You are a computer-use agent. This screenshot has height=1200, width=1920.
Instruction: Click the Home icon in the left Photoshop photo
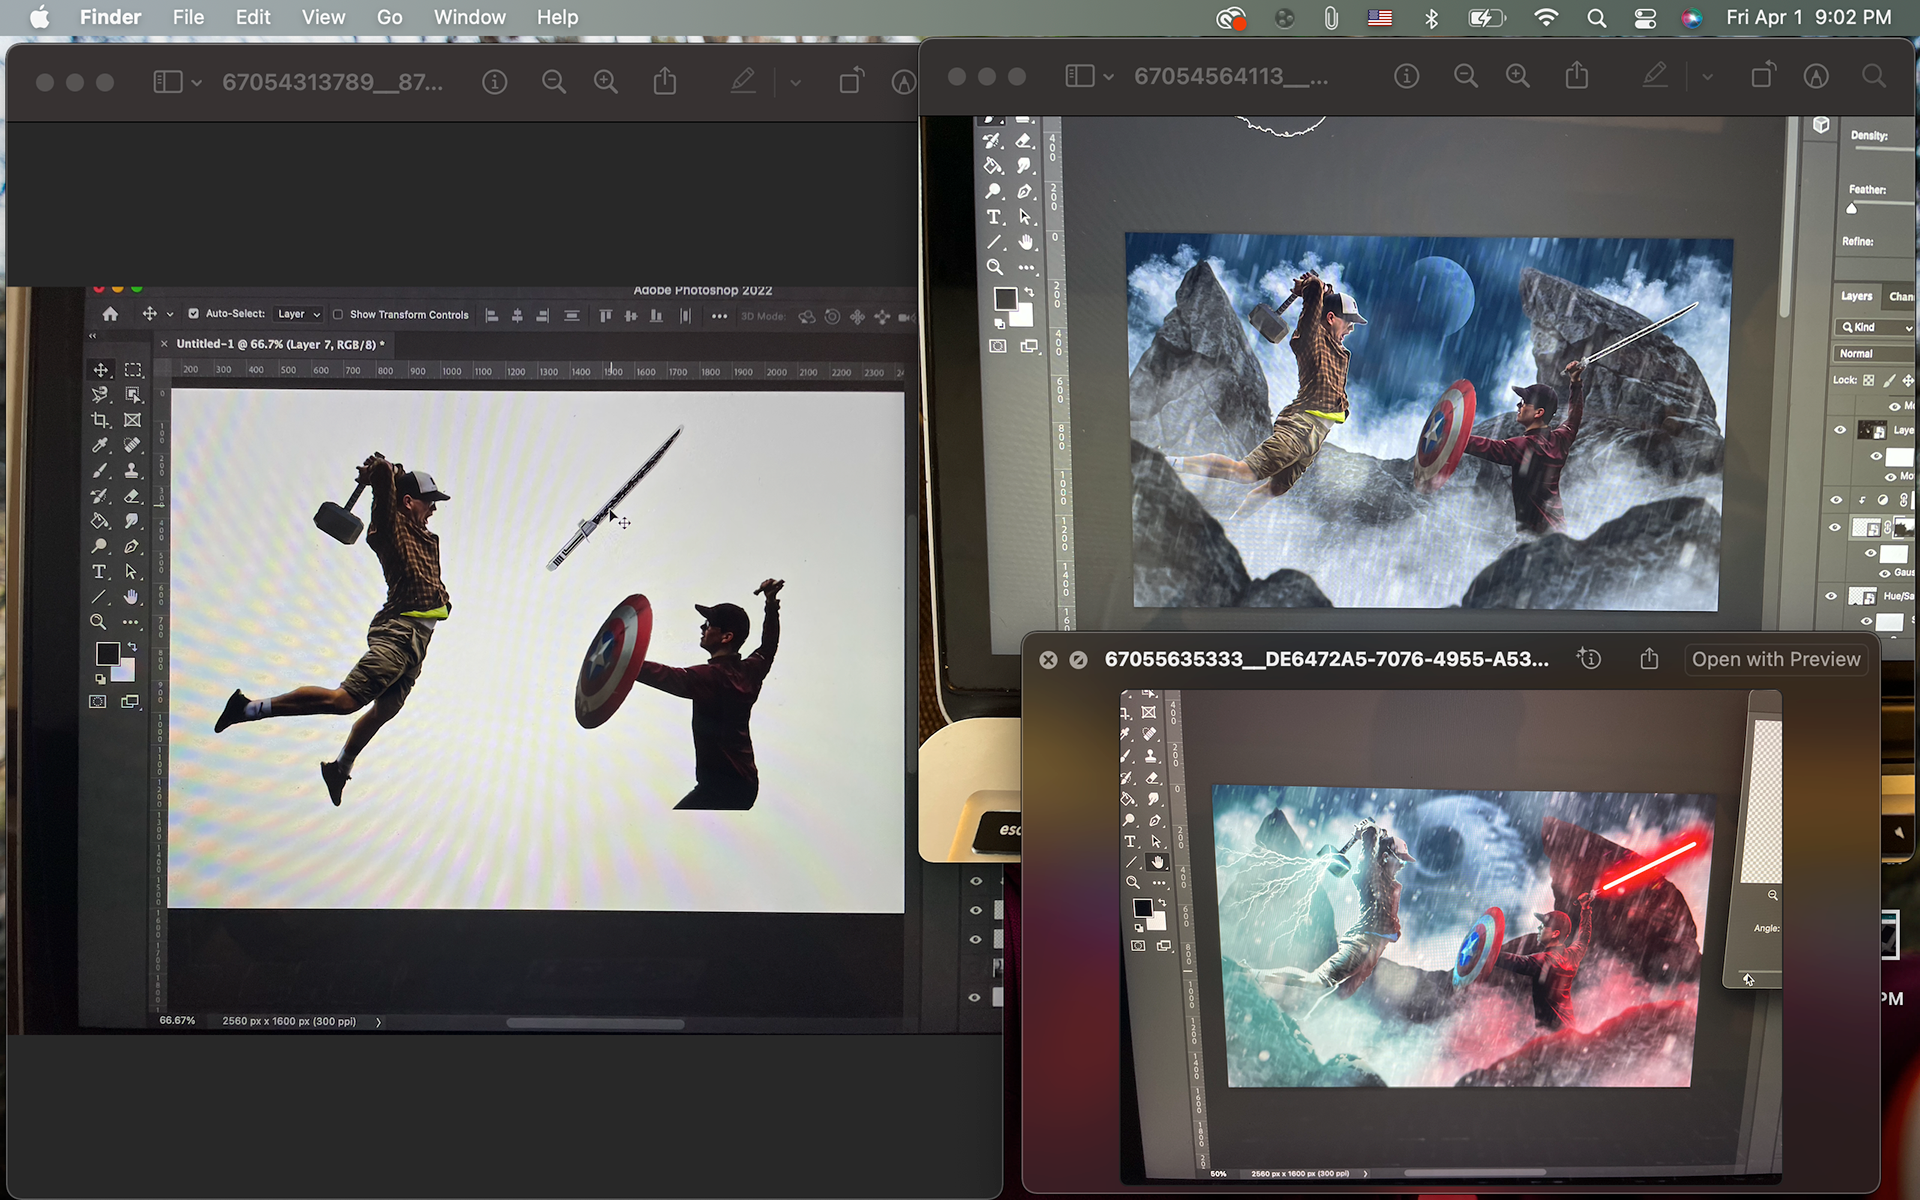(110, 314)
